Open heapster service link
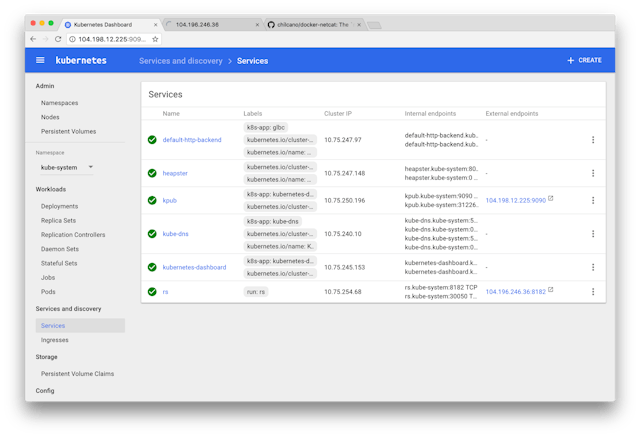 tap(175, 173)
